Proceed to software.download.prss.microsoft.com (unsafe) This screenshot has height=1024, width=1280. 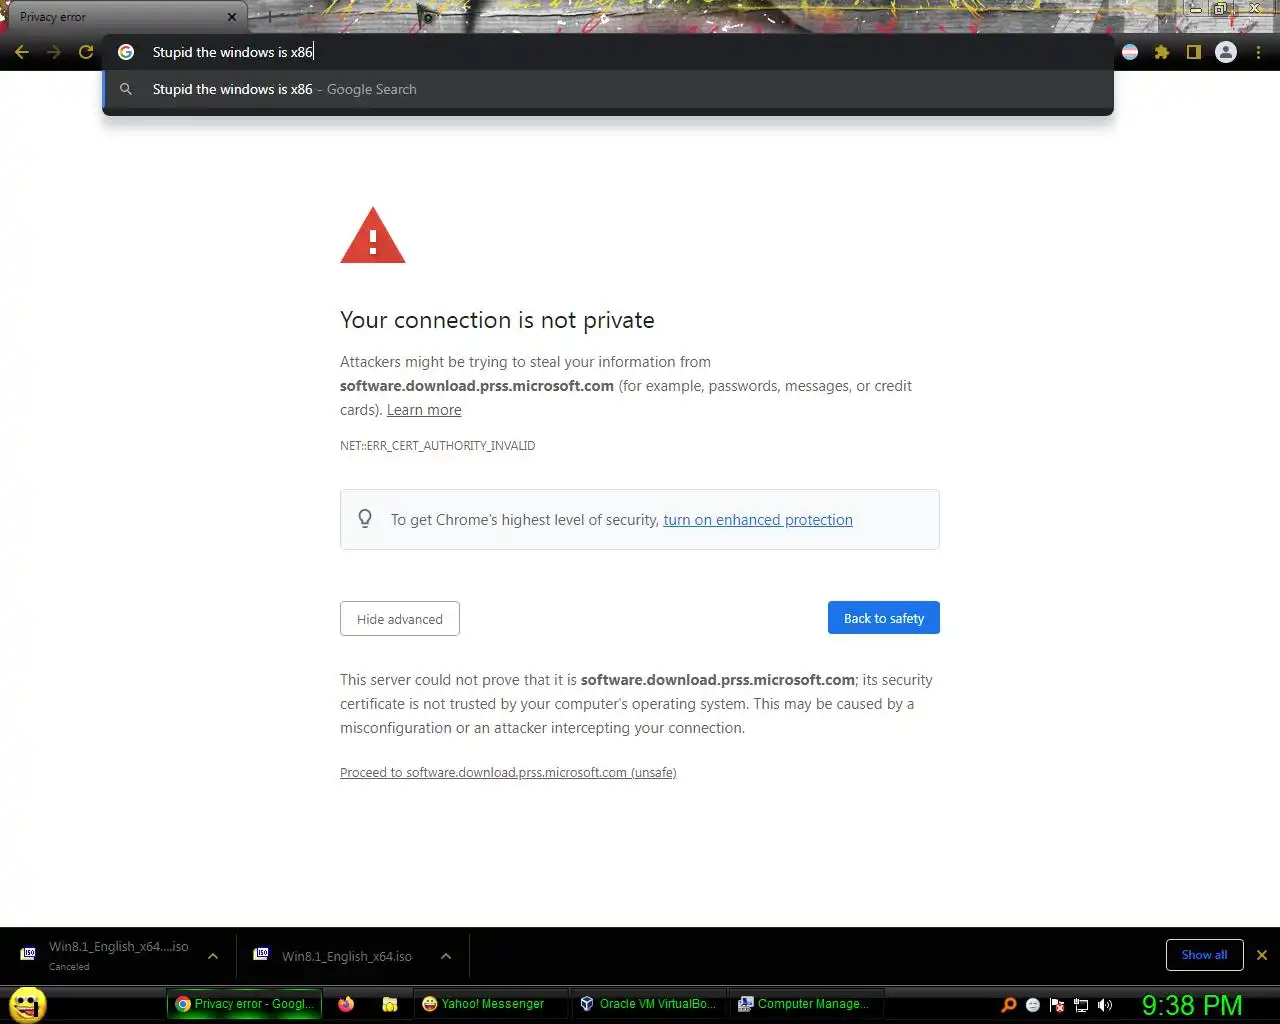click(508, 772)
